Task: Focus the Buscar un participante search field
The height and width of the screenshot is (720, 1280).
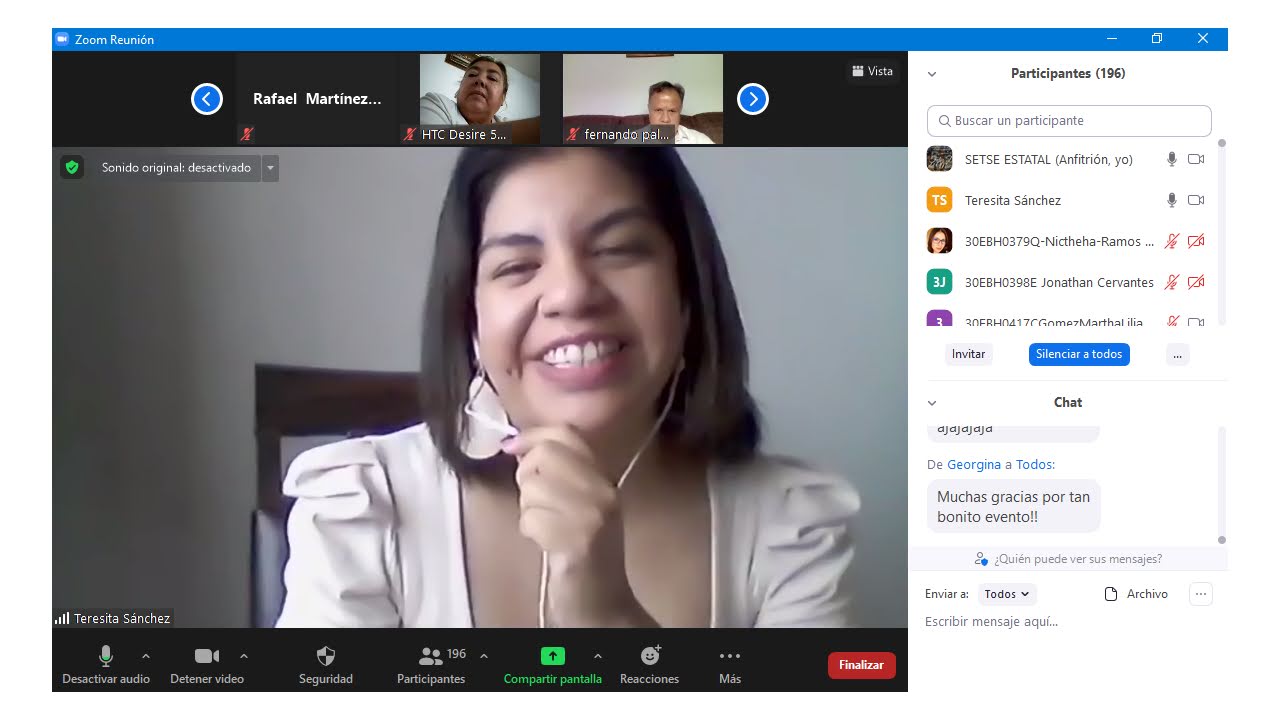Action: coord(1069,120)
